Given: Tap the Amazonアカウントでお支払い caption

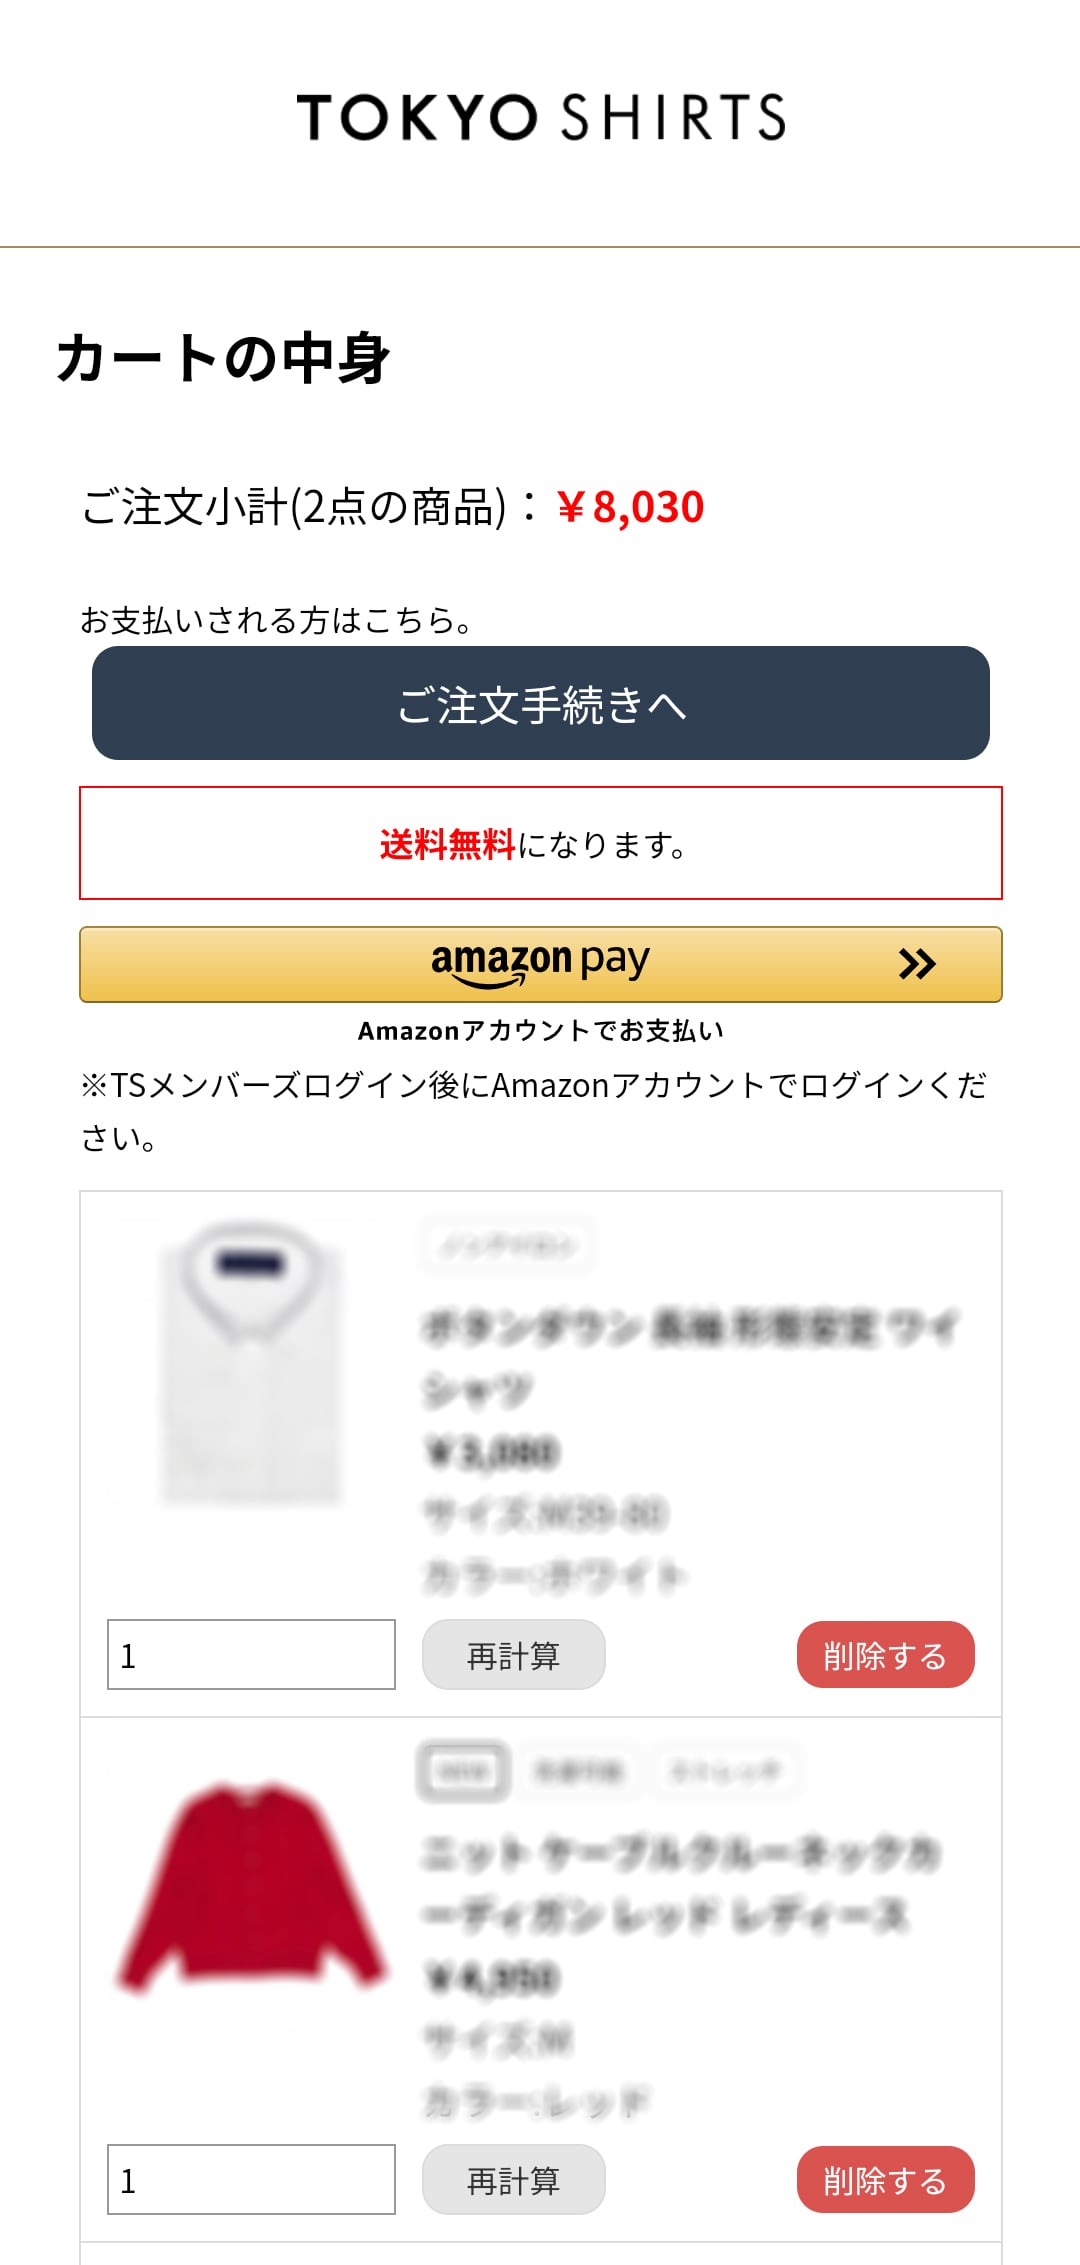Looking at the screenshot, I should pos(541,1031).
